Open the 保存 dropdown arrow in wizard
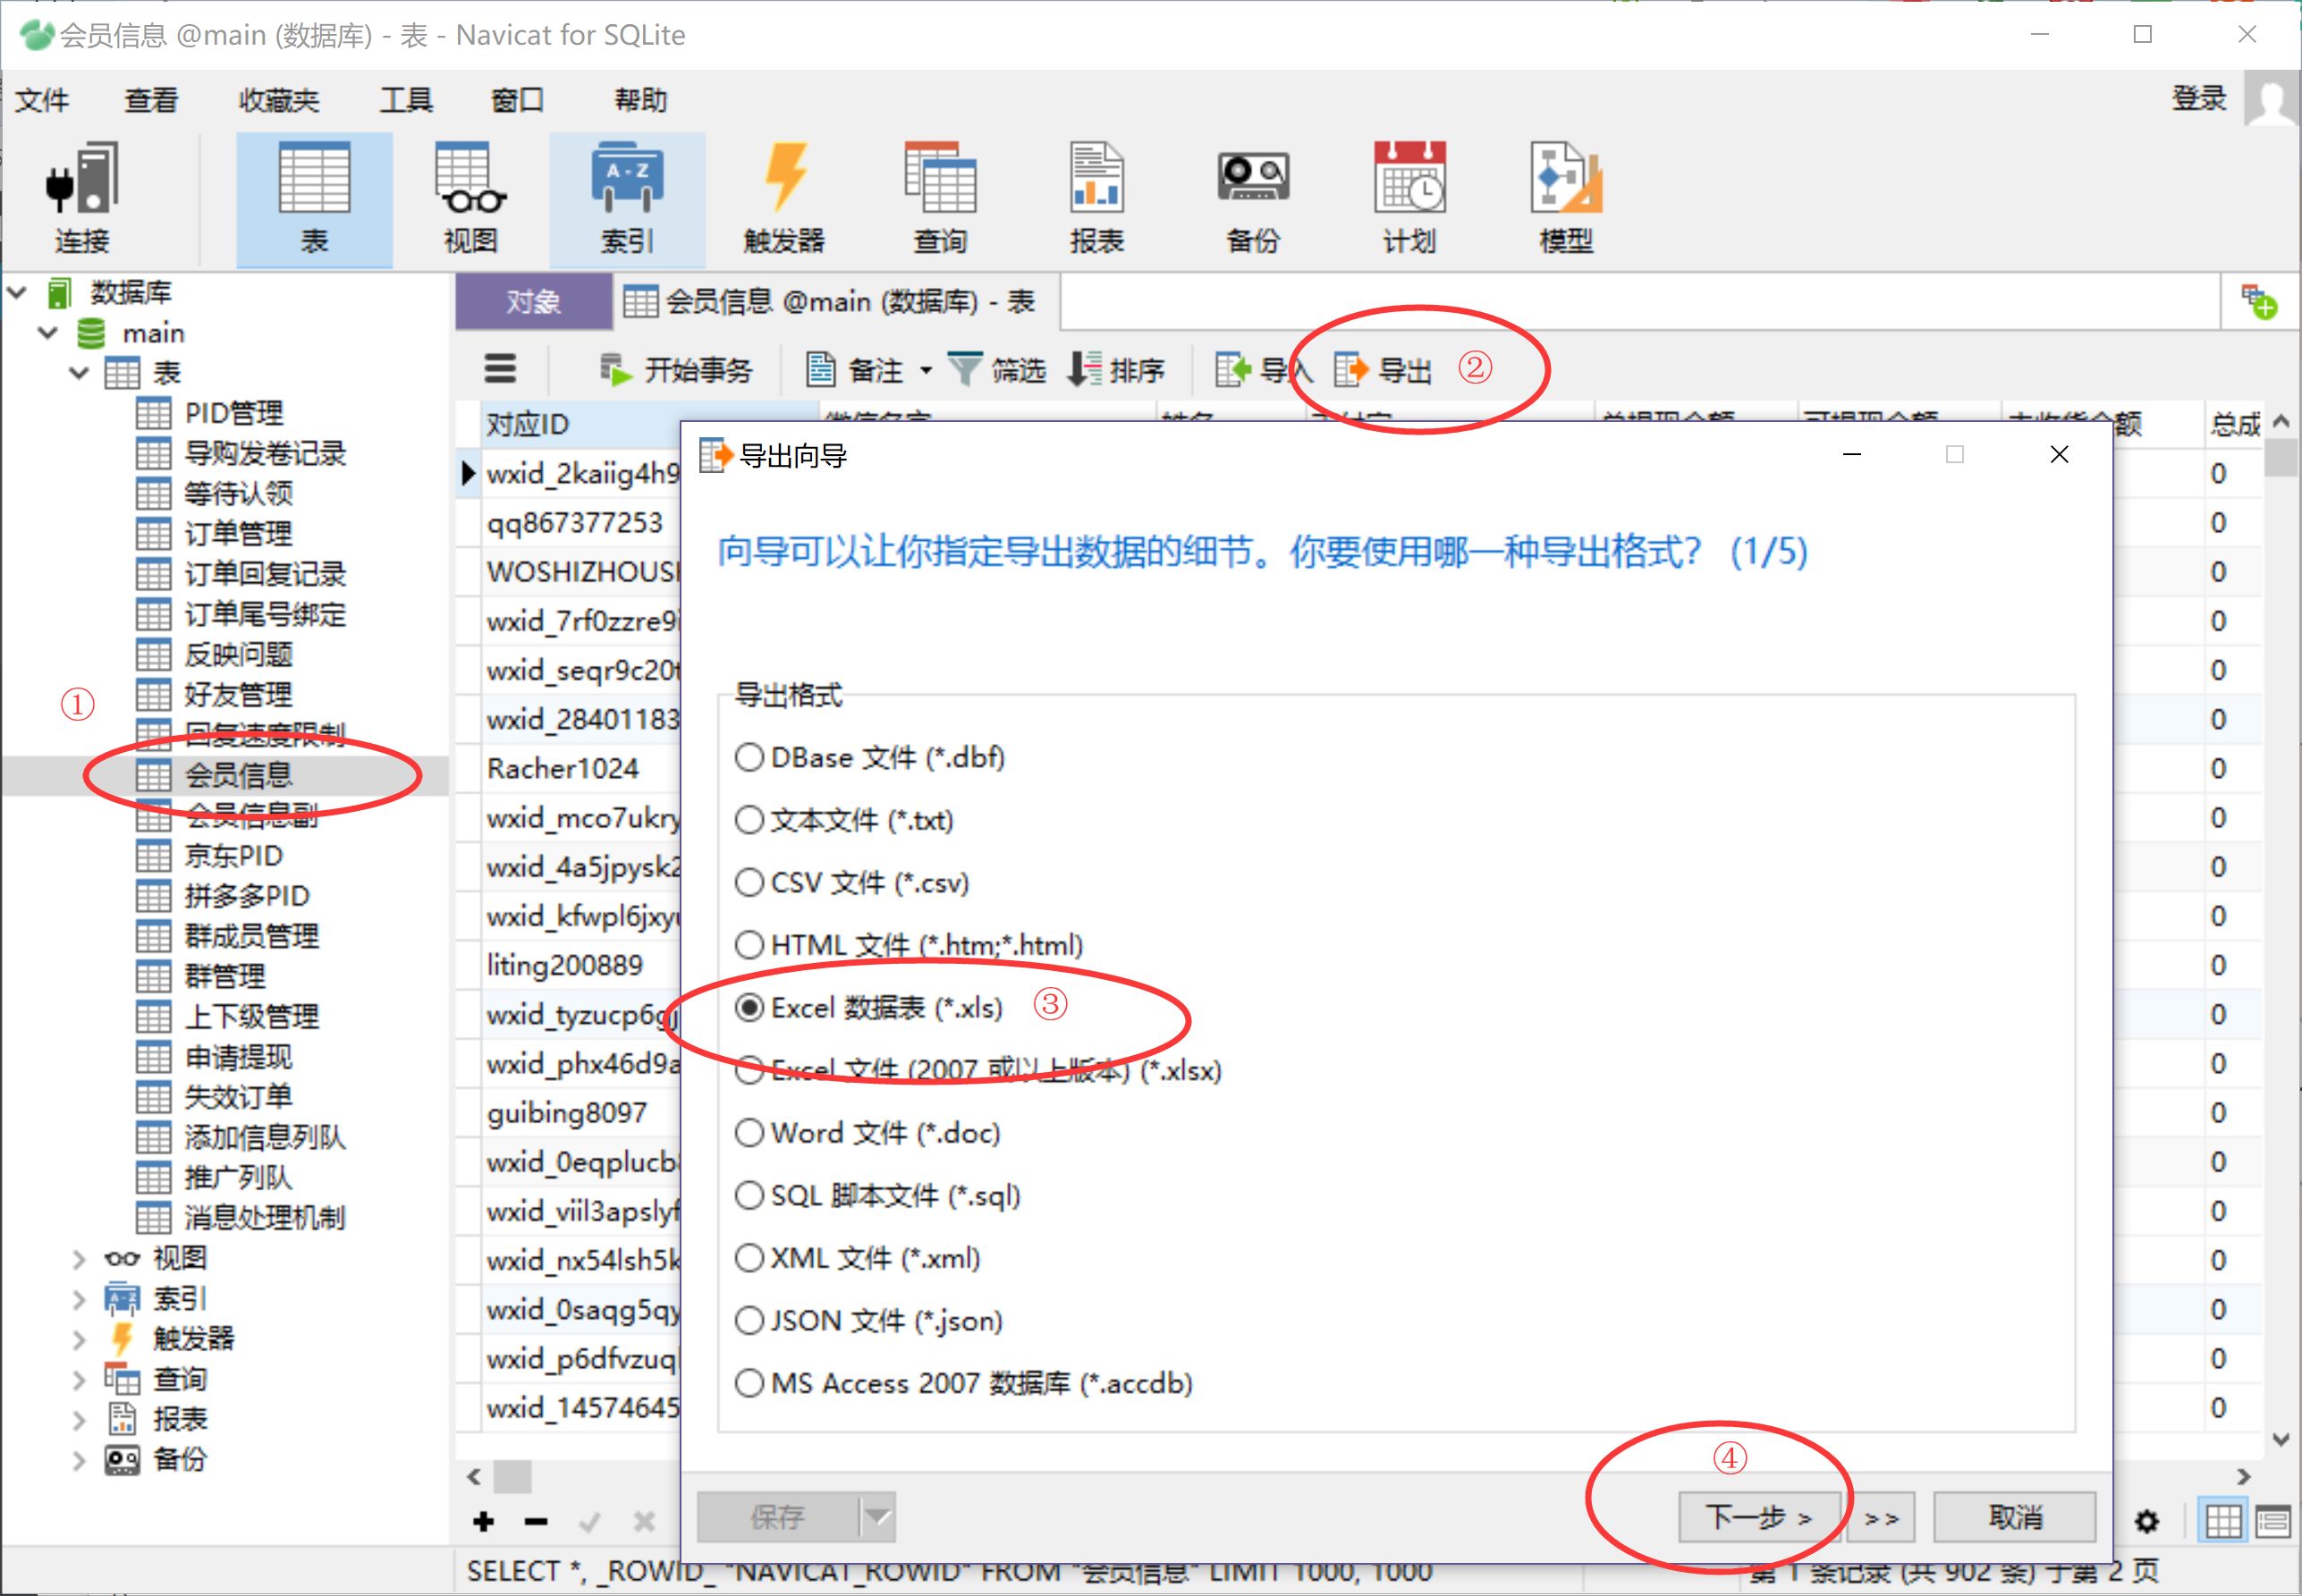This screenshot has height=1596, width=2302. 877,1517
